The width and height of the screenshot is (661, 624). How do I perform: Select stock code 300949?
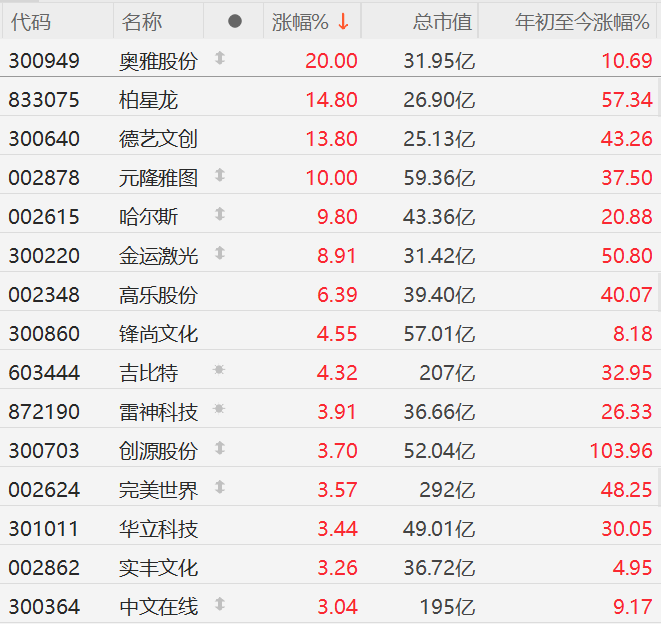tap(44, 61)
